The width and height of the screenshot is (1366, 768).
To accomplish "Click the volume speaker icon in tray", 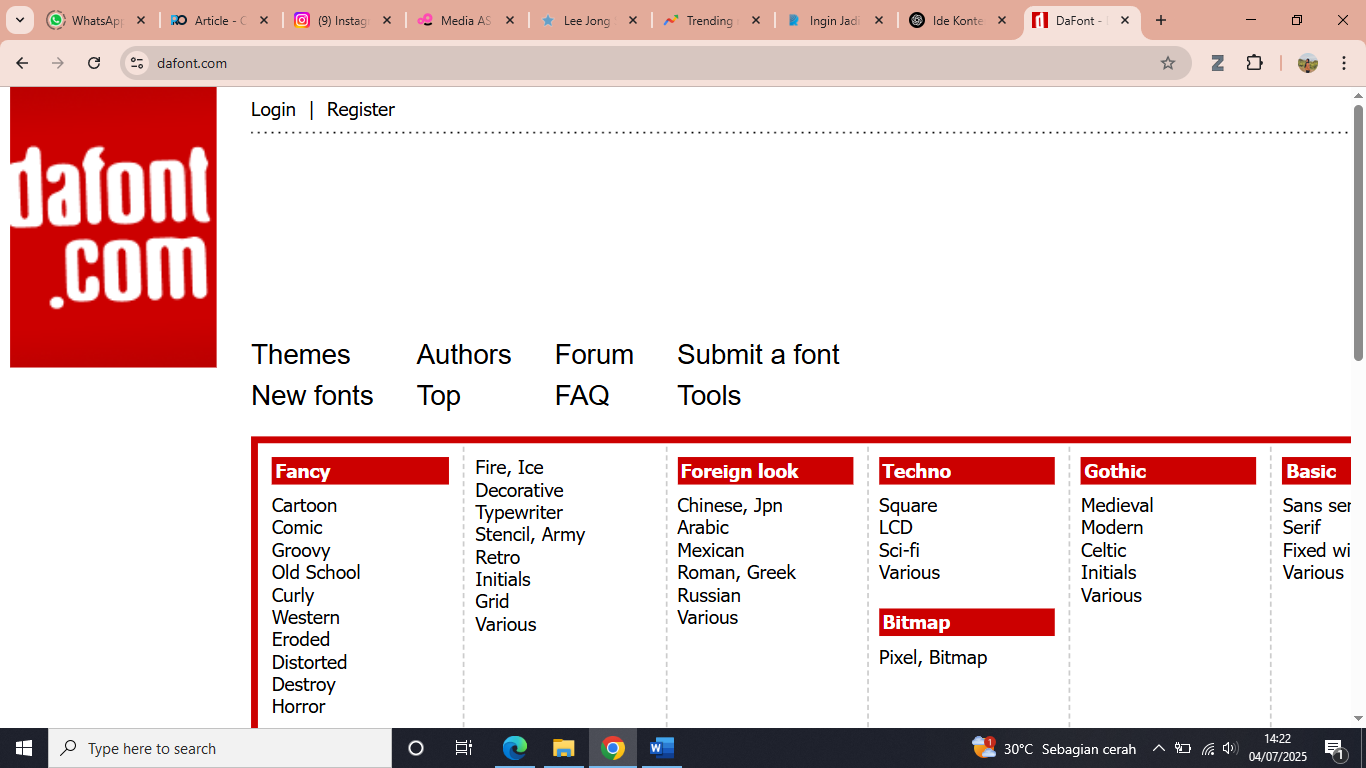I will click(1230, 748).
